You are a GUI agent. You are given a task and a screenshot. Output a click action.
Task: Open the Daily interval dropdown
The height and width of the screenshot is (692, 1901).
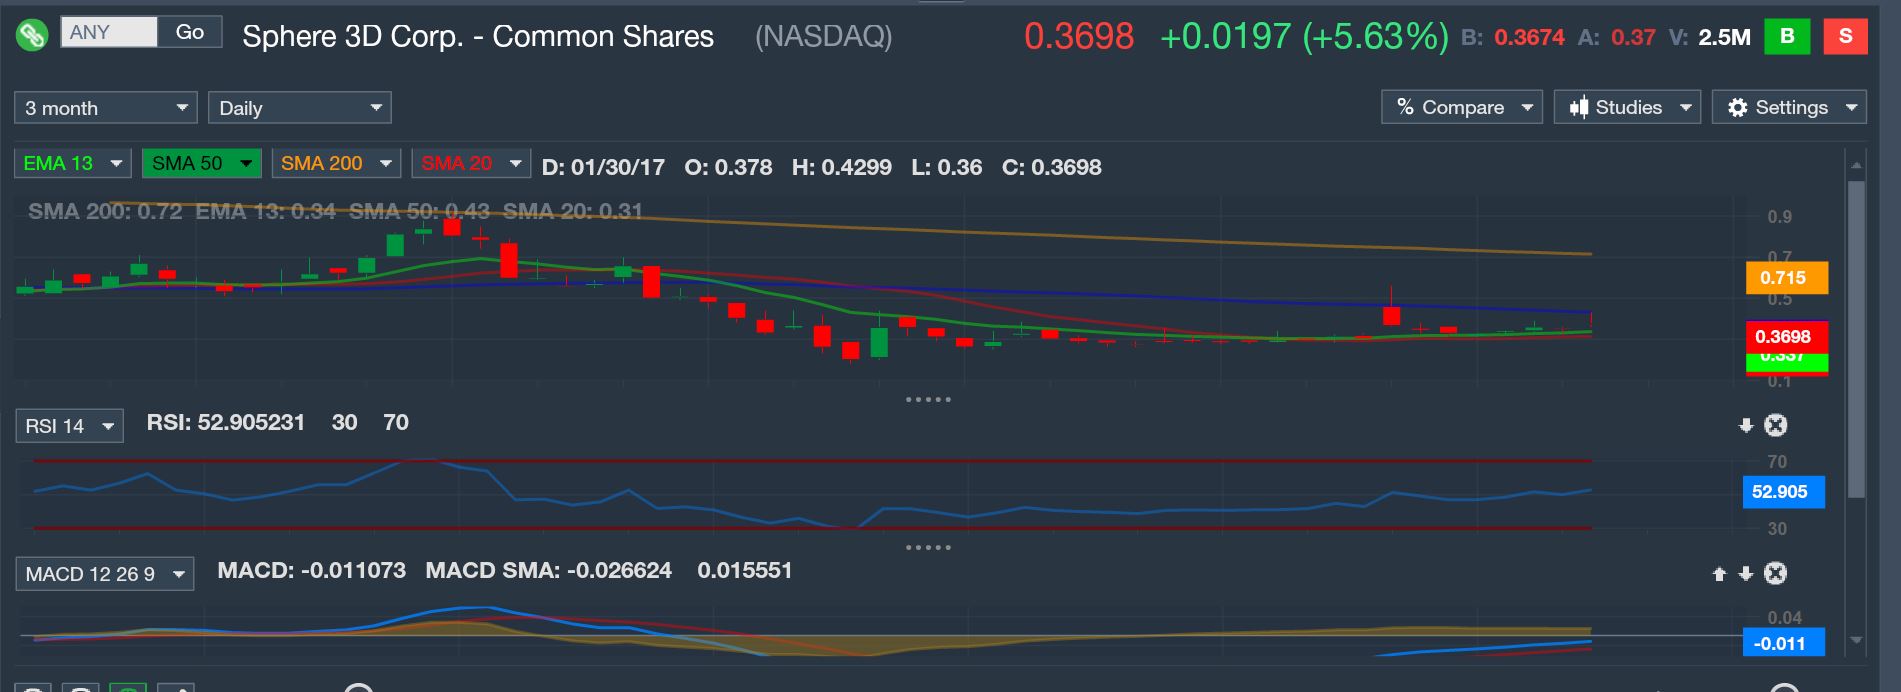tap(299, 108)
